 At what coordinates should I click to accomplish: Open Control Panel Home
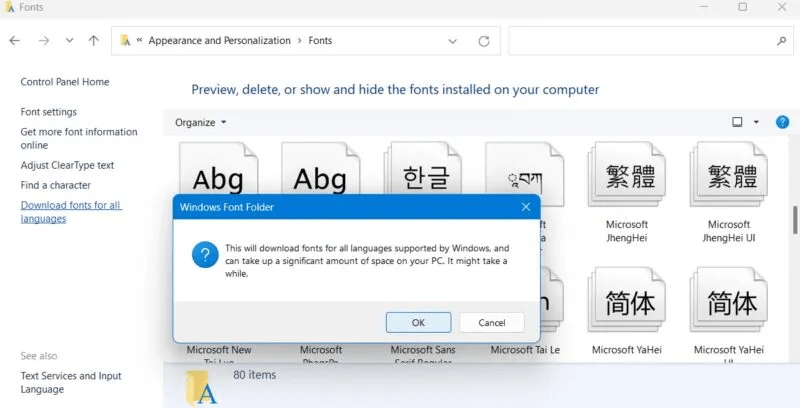65,82
